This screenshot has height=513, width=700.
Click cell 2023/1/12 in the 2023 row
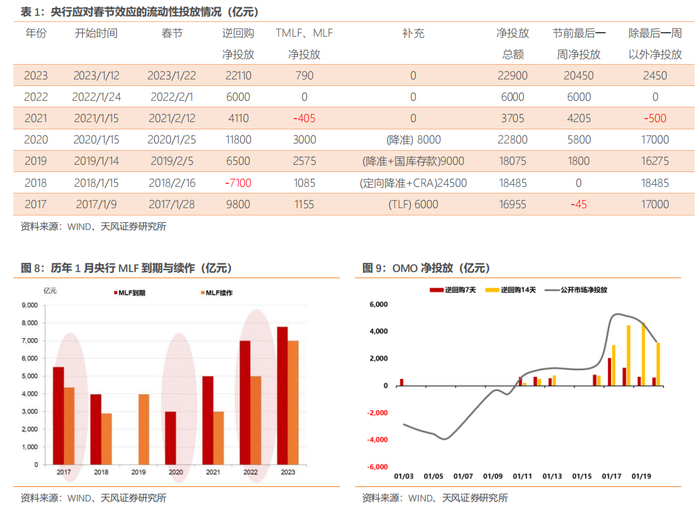96,75
